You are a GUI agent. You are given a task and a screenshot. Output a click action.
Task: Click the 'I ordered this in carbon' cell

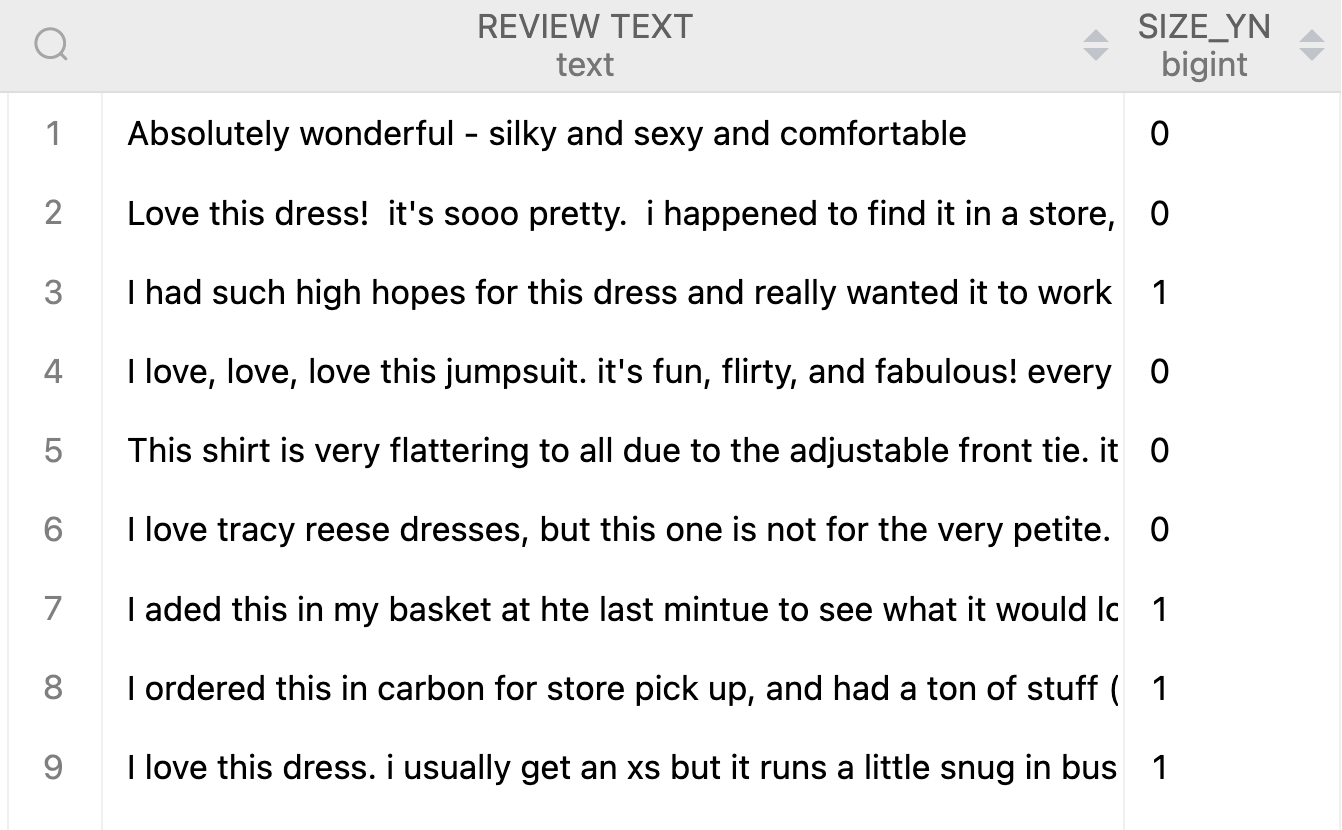(x=613, y=688)
